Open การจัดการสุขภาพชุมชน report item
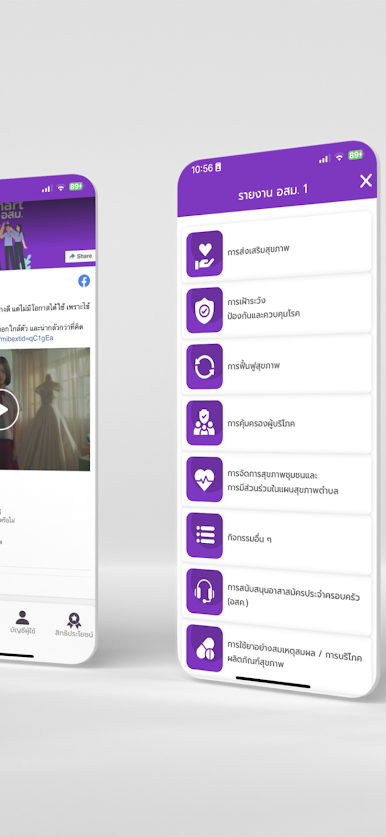 pos(277,483)
